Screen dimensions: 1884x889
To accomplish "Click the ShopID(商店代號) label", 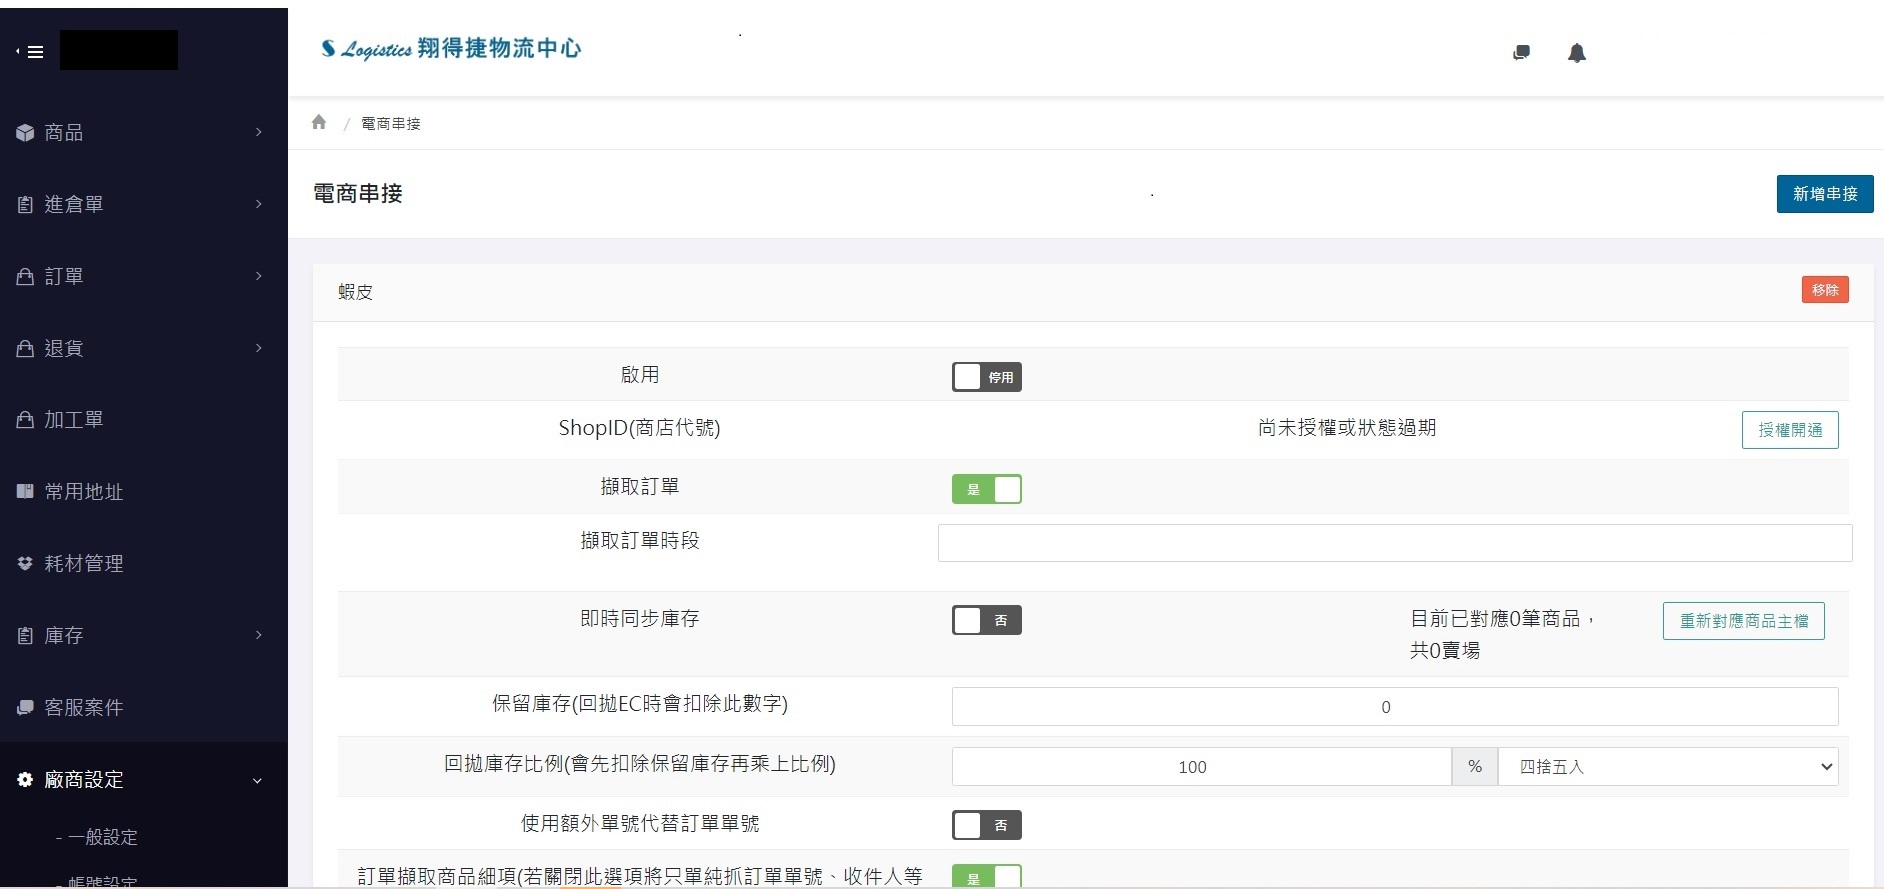I will [639, 428].
